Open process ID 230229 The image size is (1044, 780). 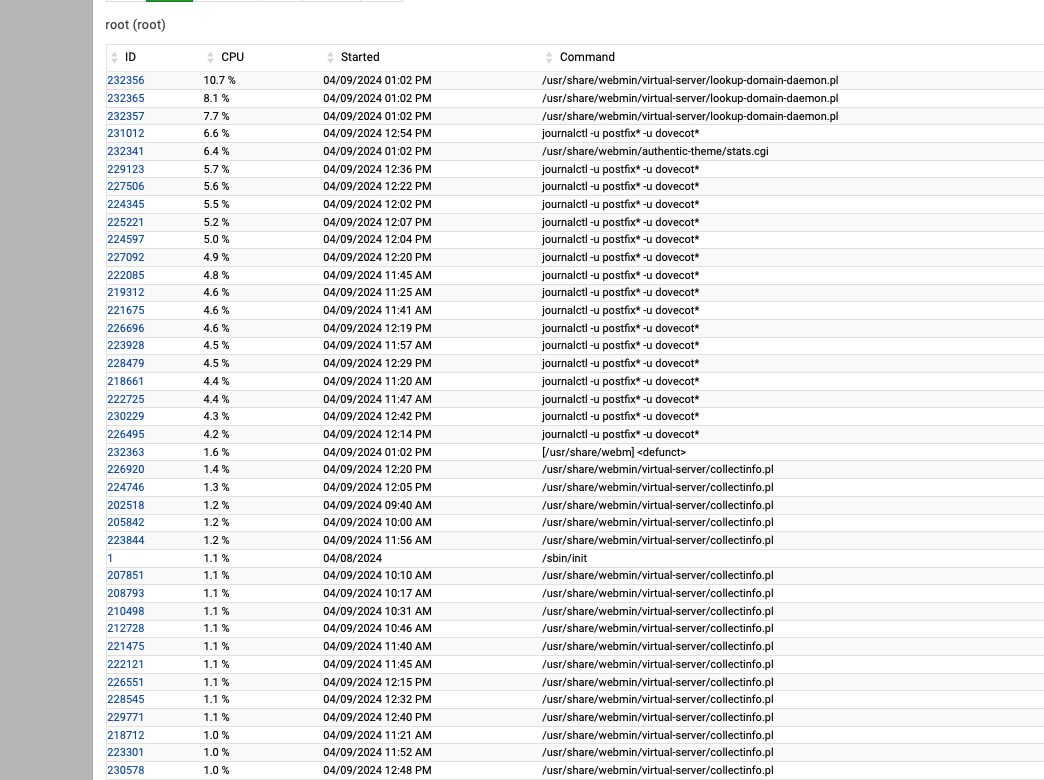[x=126, y=416]
